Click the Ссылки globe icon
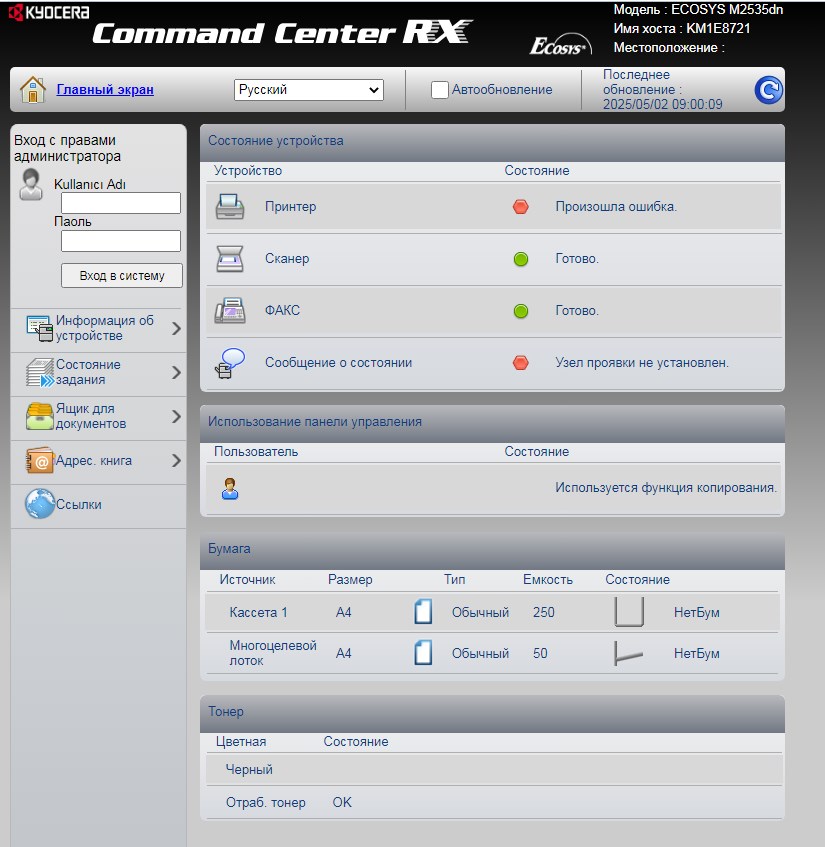Image resolution: width=825 pixels, height=847 pixels. click(39, 503)
